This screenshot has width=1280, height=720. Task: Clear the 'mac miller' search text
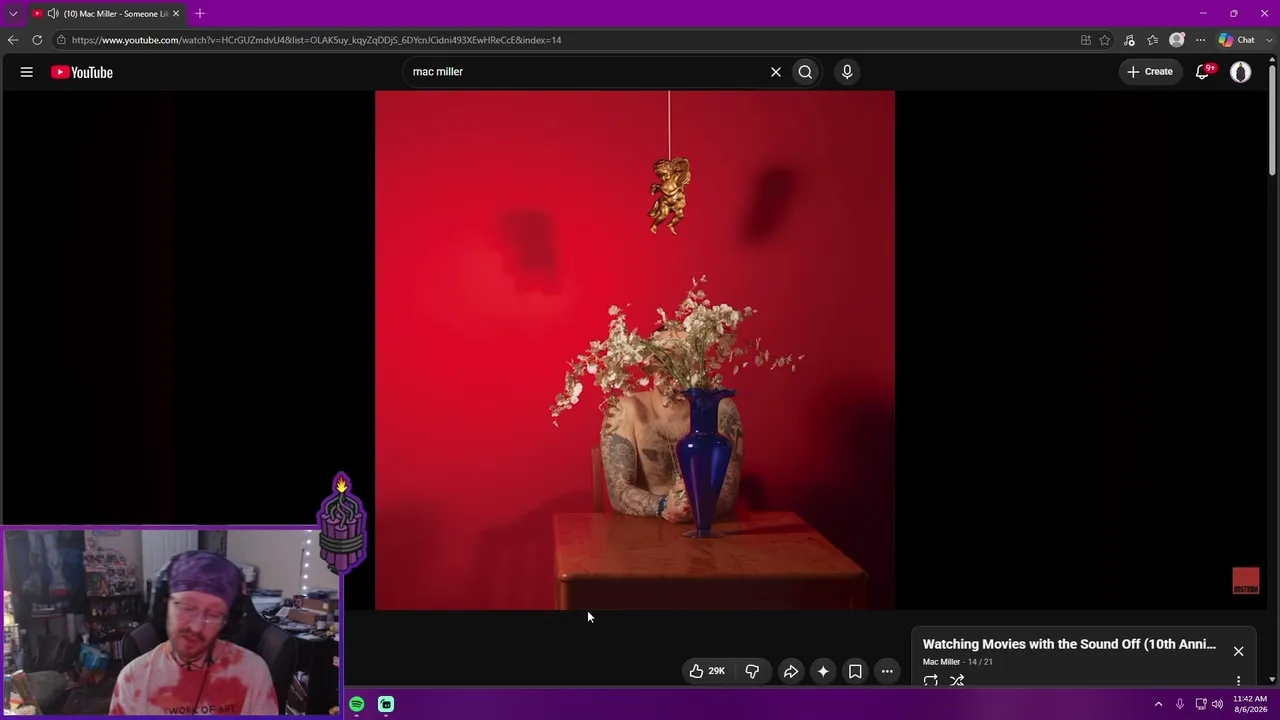click(x=775, y=72)
